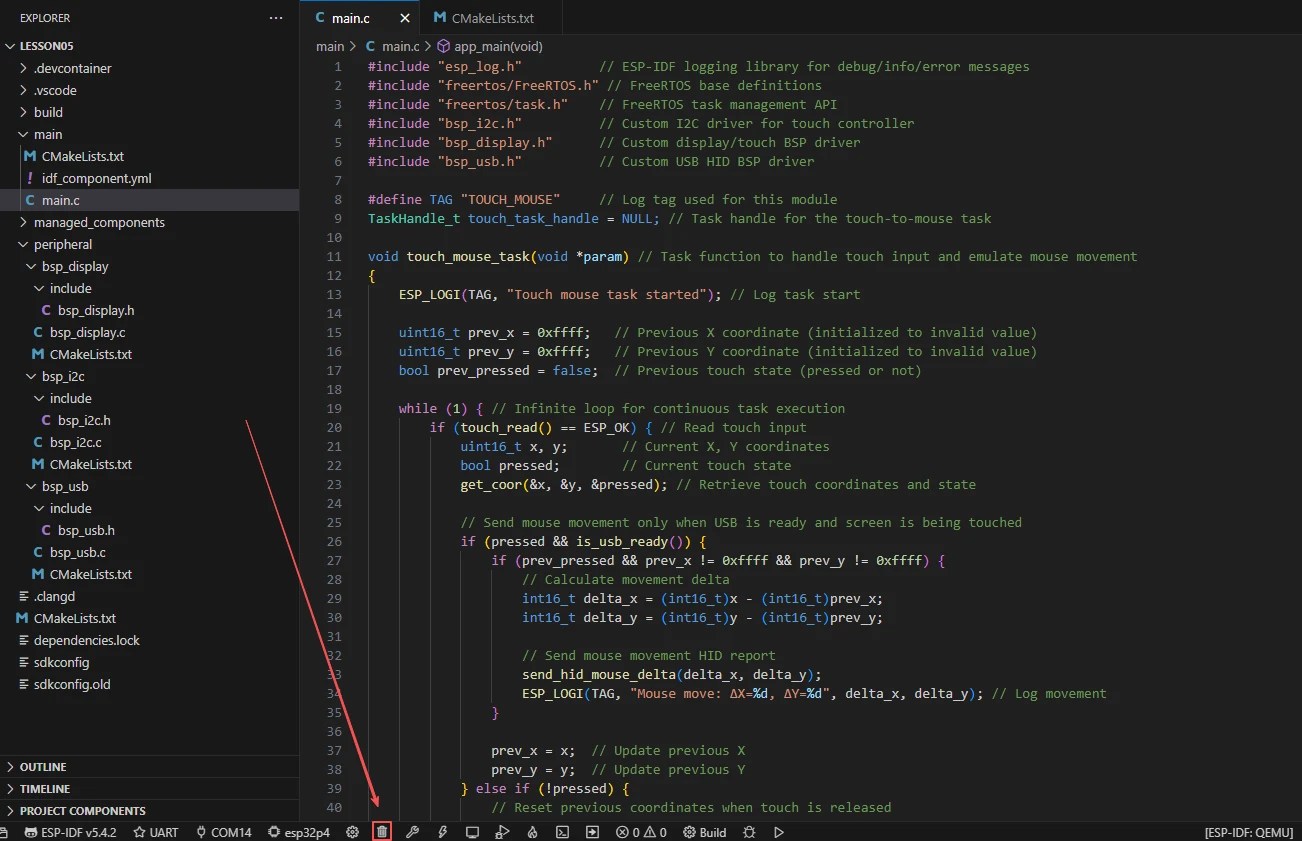This screenshot has width=1302, height=841.
Task: Expand the TIMELINE section
Action: 45,789
